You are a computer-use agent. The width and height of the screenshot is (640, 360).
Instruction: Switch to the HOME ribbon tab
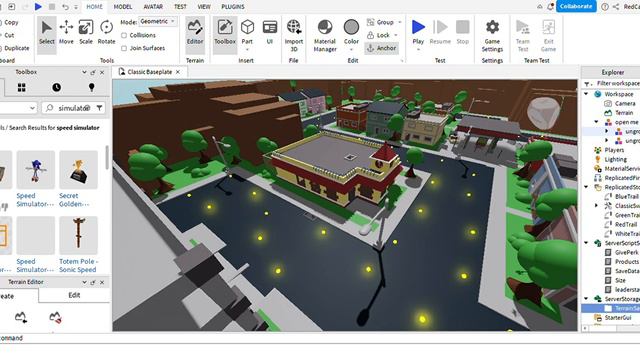pyautogui.click(x=95, y=7)
